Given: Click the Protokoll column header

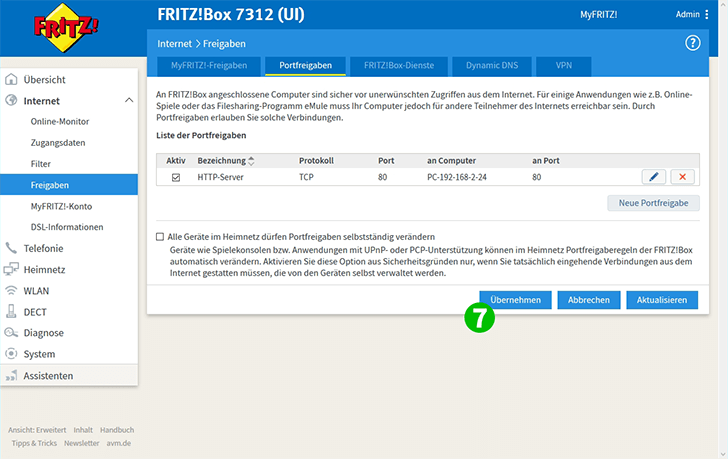Looking at the screenshot, I should 316,161.
